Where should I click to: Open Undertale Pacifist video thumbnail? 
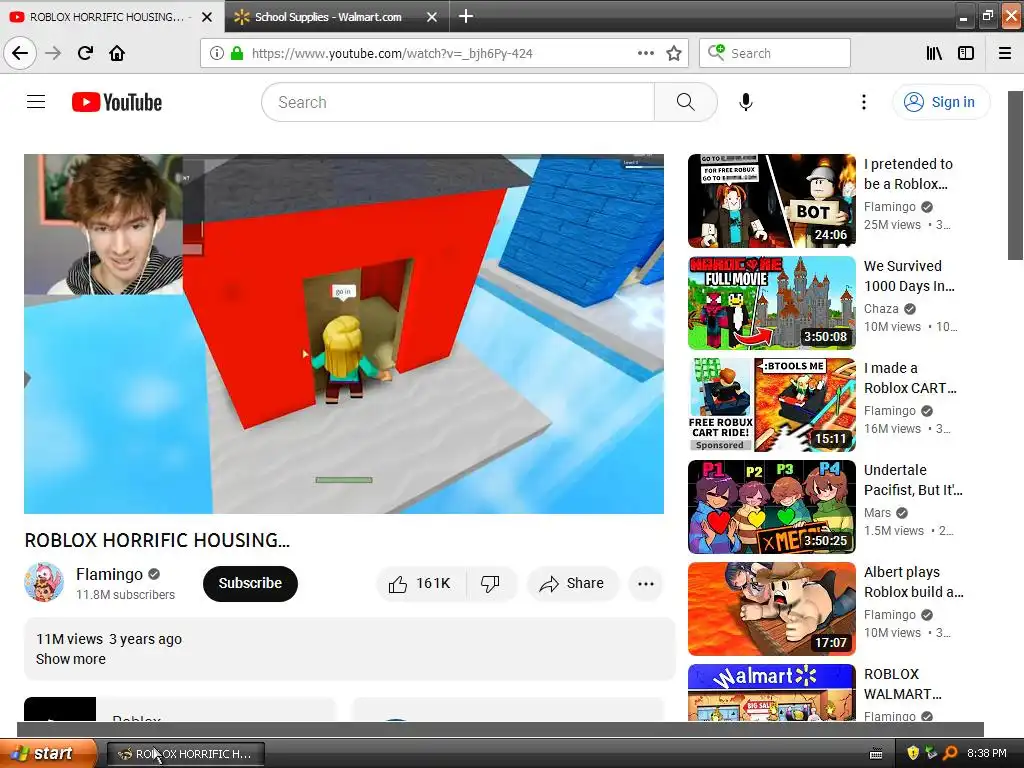click(x=771, y=507)
